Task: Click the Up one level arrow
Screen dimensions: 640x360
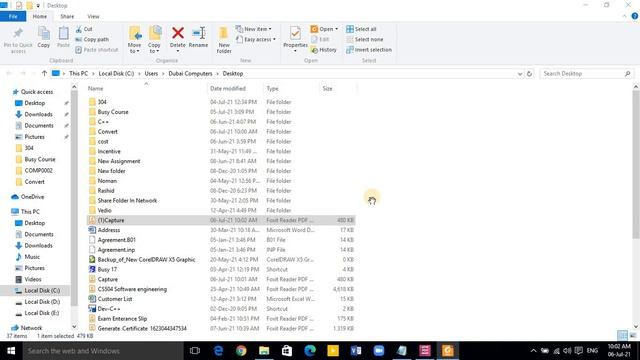Action: (44, 73)
